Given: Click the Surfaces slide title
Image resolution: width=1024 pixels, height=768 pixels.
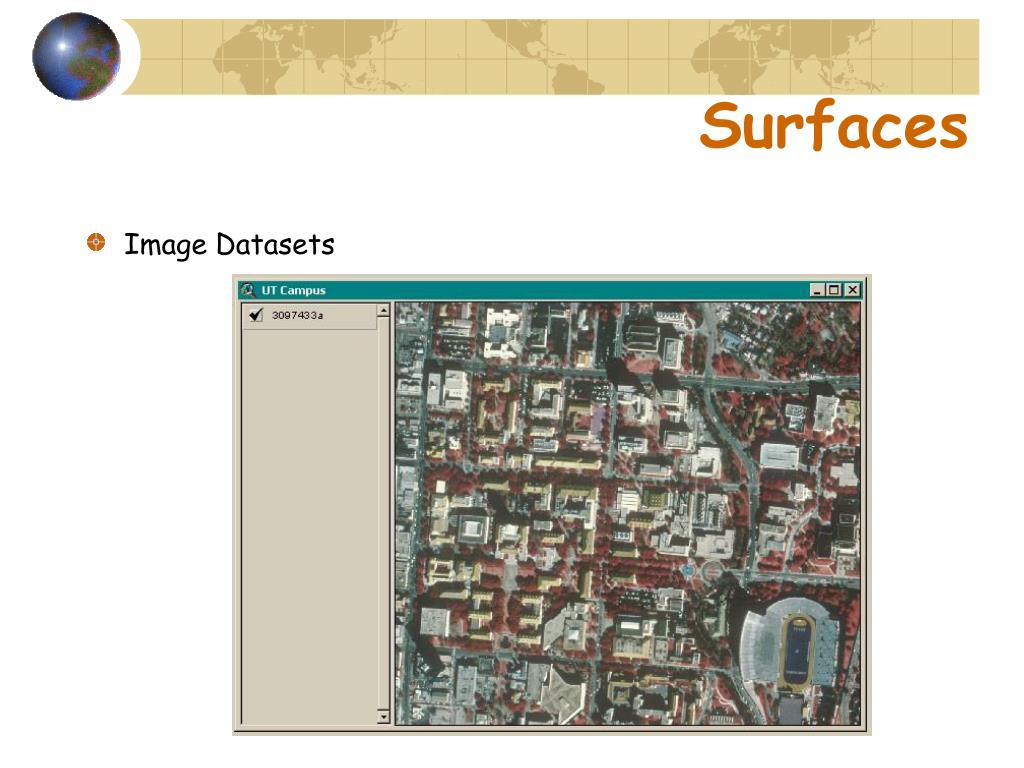Looking at the screenshot, I should point(833,125).
